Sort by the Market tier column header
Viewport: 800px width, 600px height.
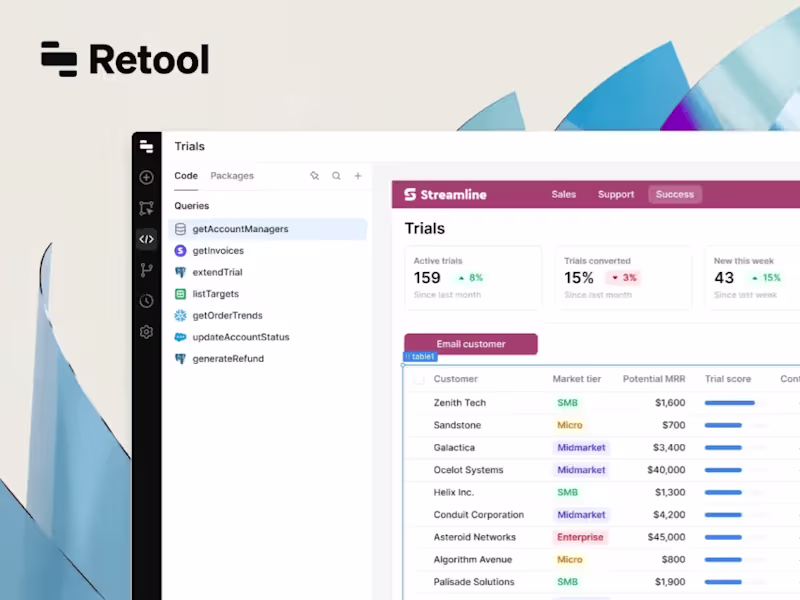tap(577, 379)
